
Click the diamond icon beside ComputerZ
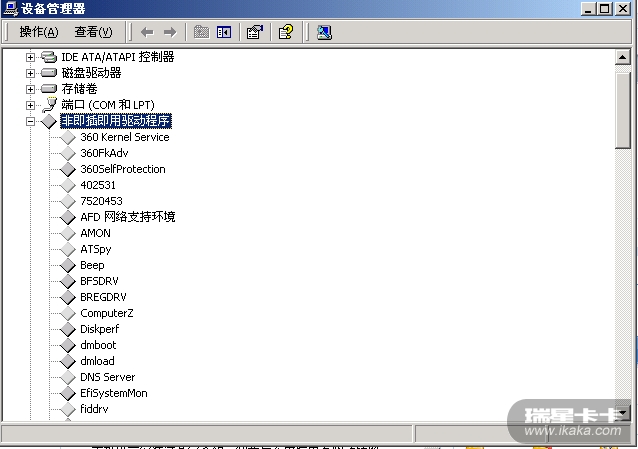(68, 313)
